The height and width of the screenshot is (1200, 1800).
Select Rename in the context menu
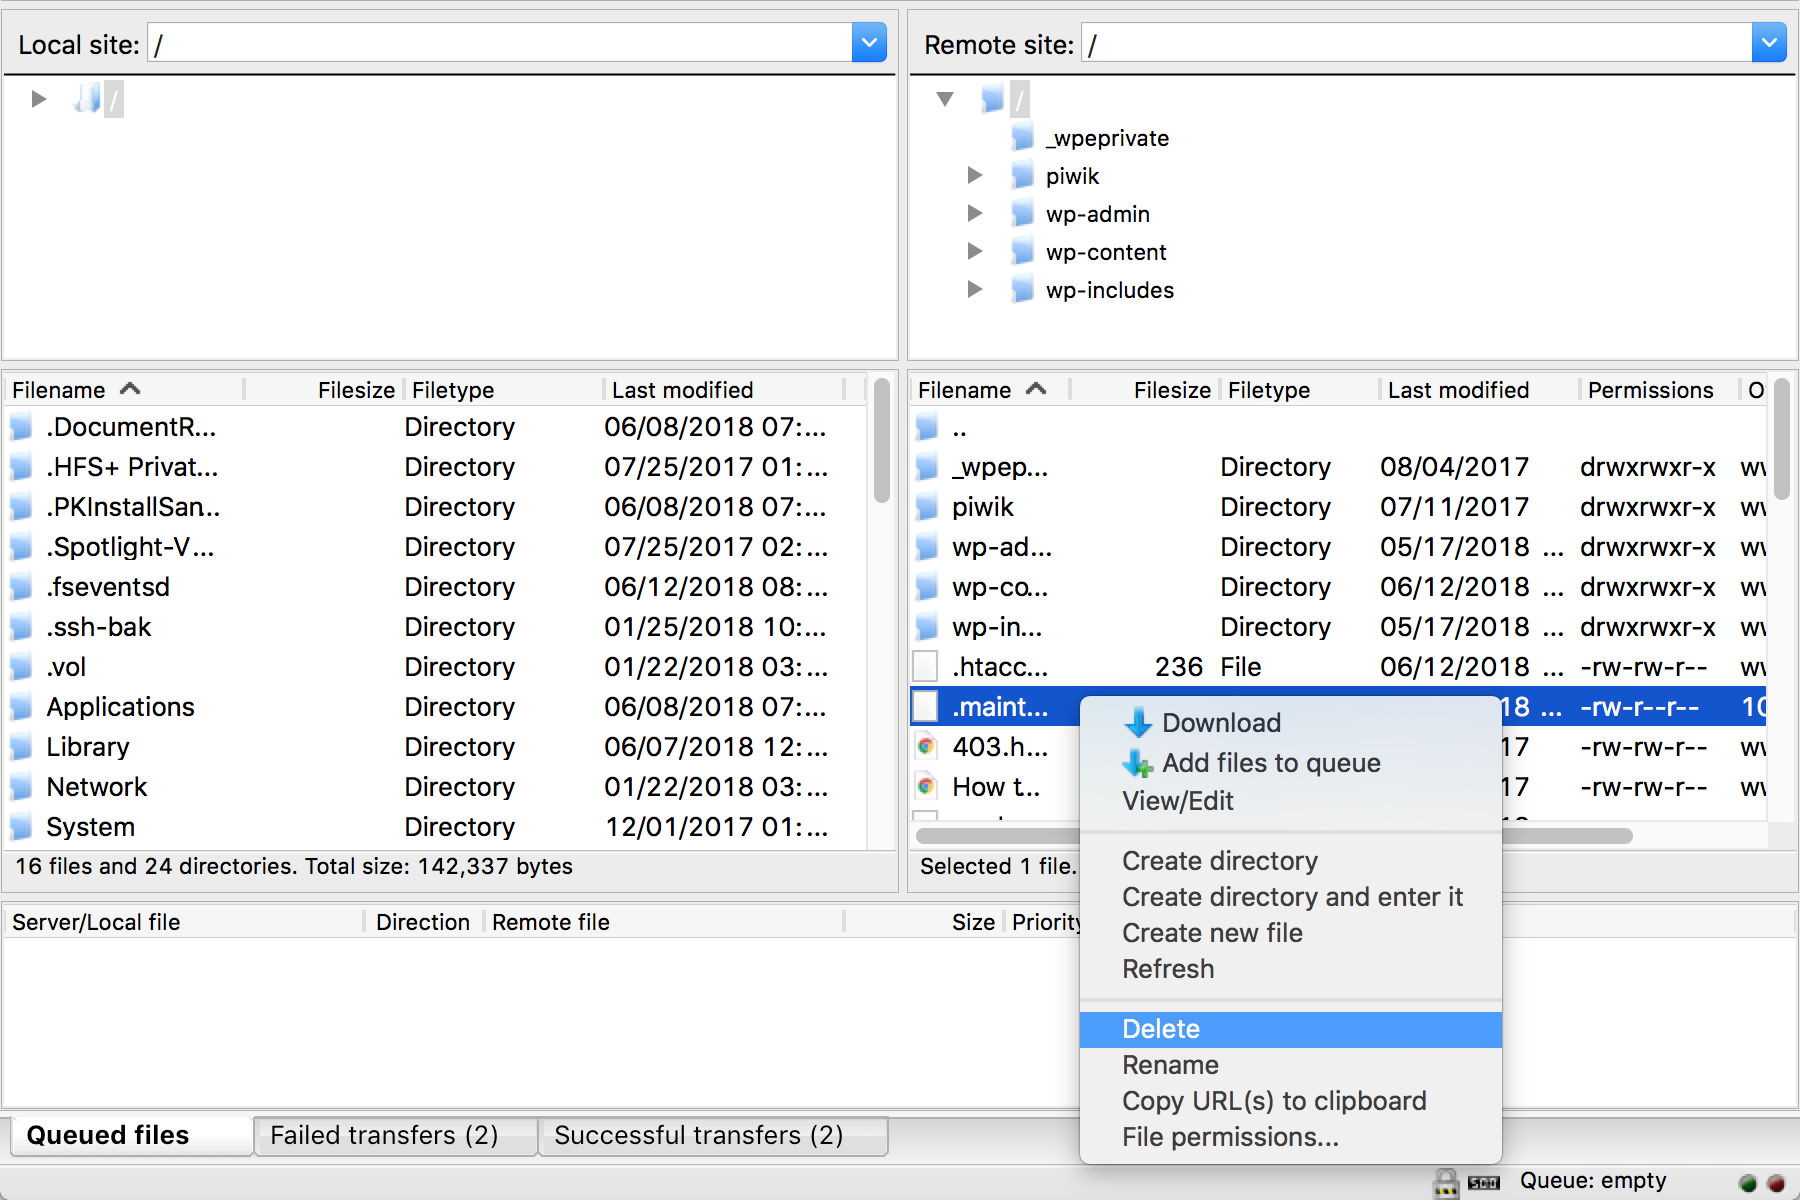(x=1170, y=1065)
